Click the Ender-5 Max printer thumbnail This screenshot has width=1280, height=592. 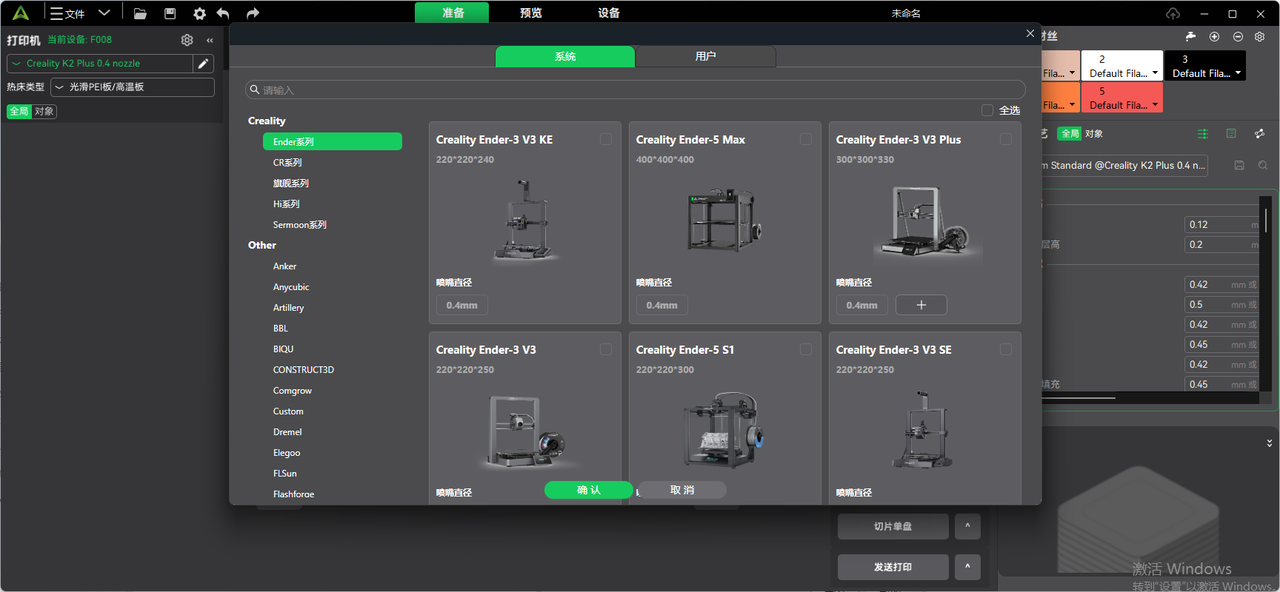click(725, 222)
